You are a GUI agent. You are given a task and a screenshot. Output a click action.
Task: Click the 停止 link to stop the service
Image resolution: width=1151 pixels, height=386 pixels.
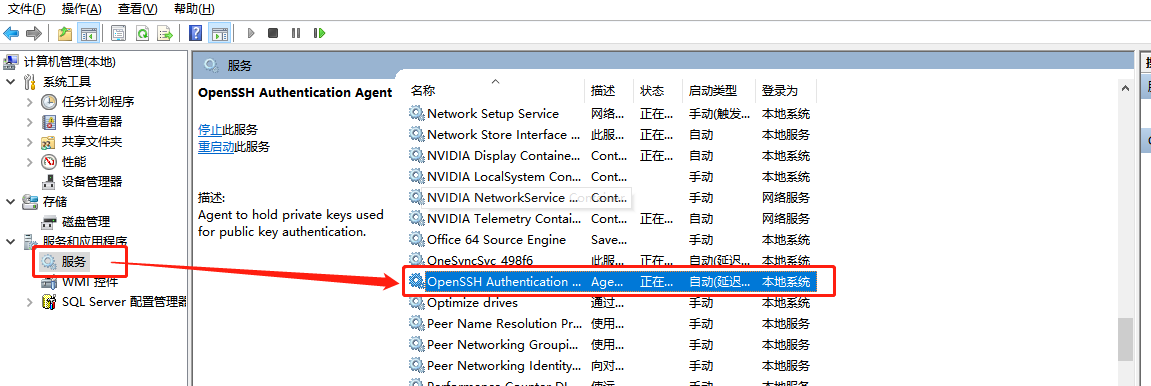pyautogui.click(x=210, y=130)
